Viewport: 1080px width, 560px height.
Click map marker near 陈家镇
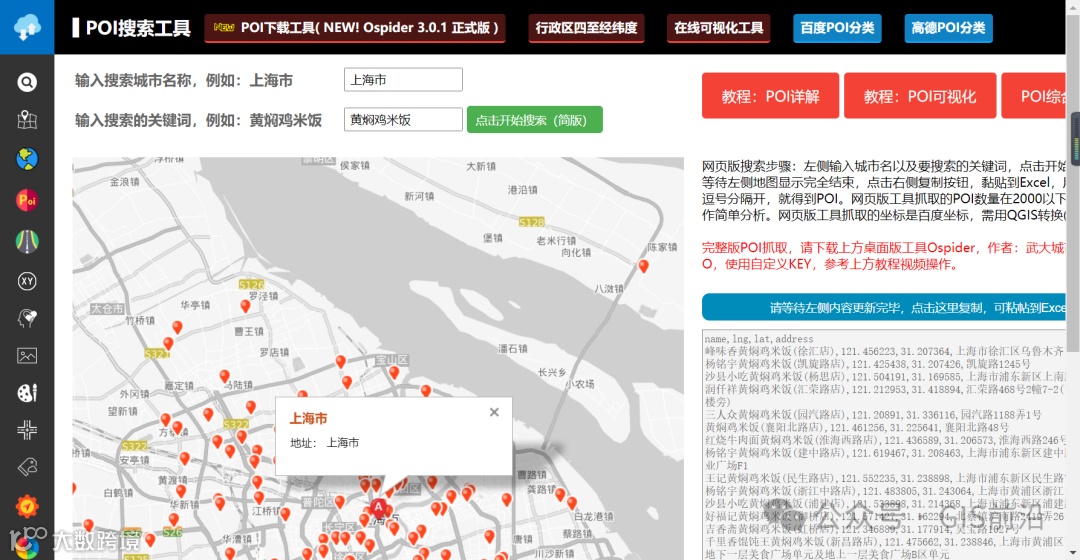(x=643, y=266)
